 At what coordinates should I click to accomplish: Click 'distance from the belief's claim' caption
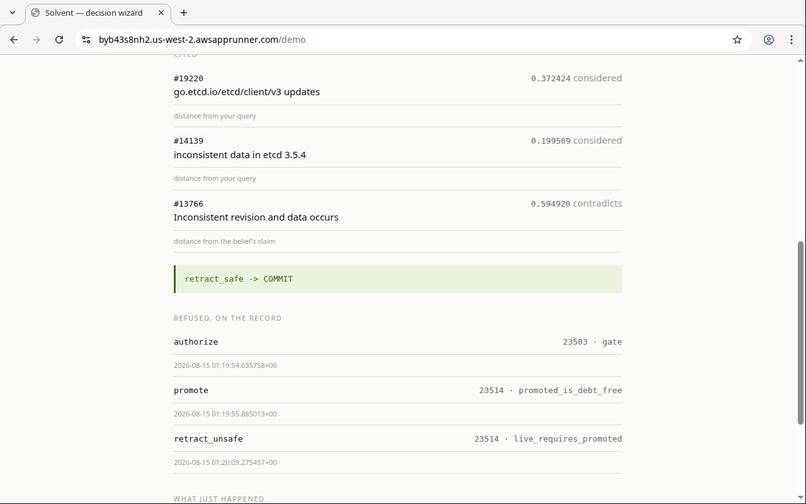[224, 241]
